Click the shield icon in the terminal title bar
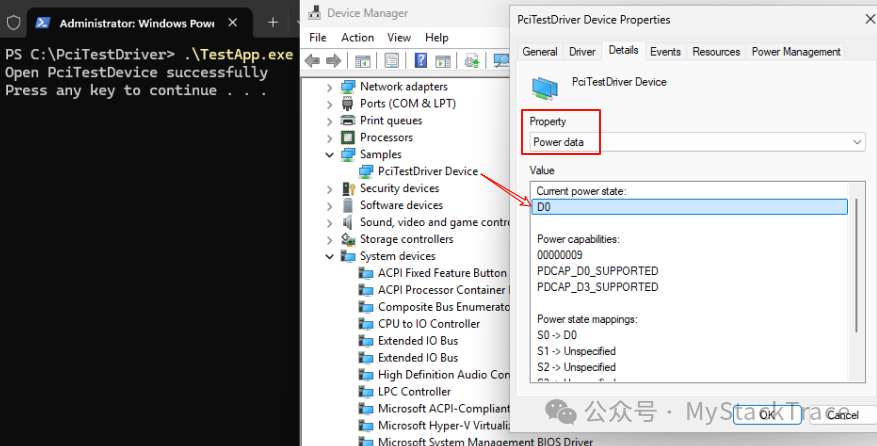Viewport: 877px width, 446px height. click(x=13, y=23)
